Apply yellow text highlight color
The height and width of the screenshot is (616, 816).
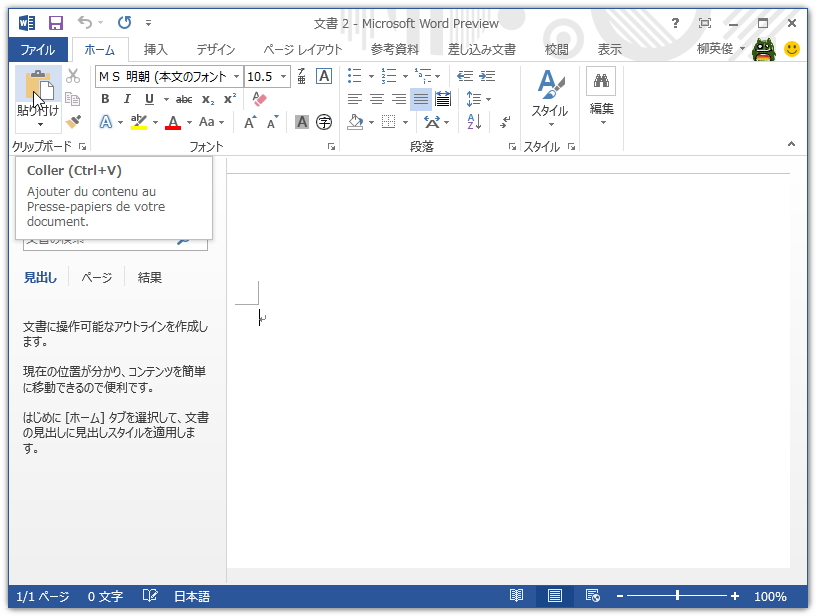tap(138, 122)
